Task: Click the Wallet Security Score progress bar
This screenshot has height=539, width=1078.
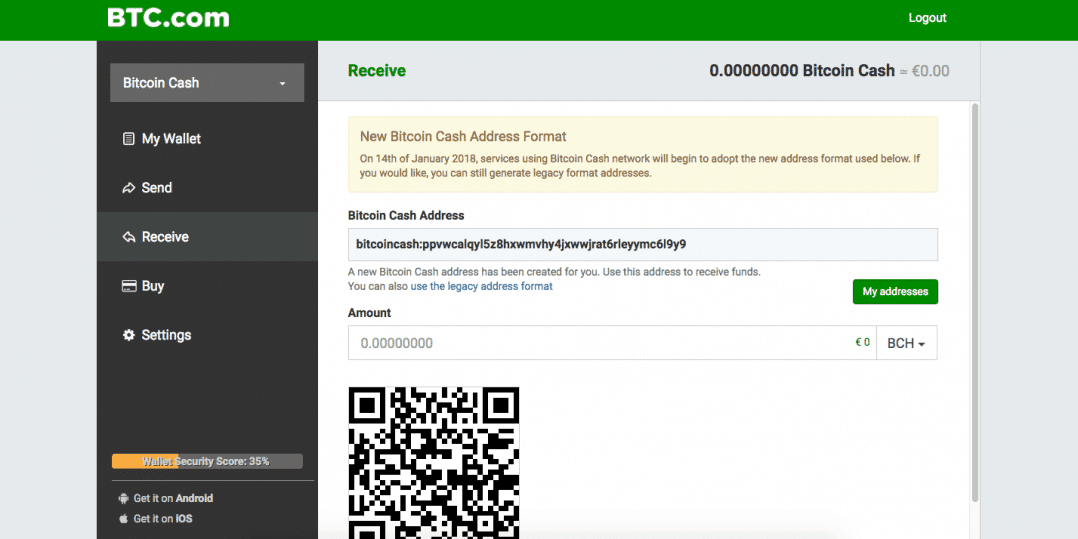Action: coord(207,461)
